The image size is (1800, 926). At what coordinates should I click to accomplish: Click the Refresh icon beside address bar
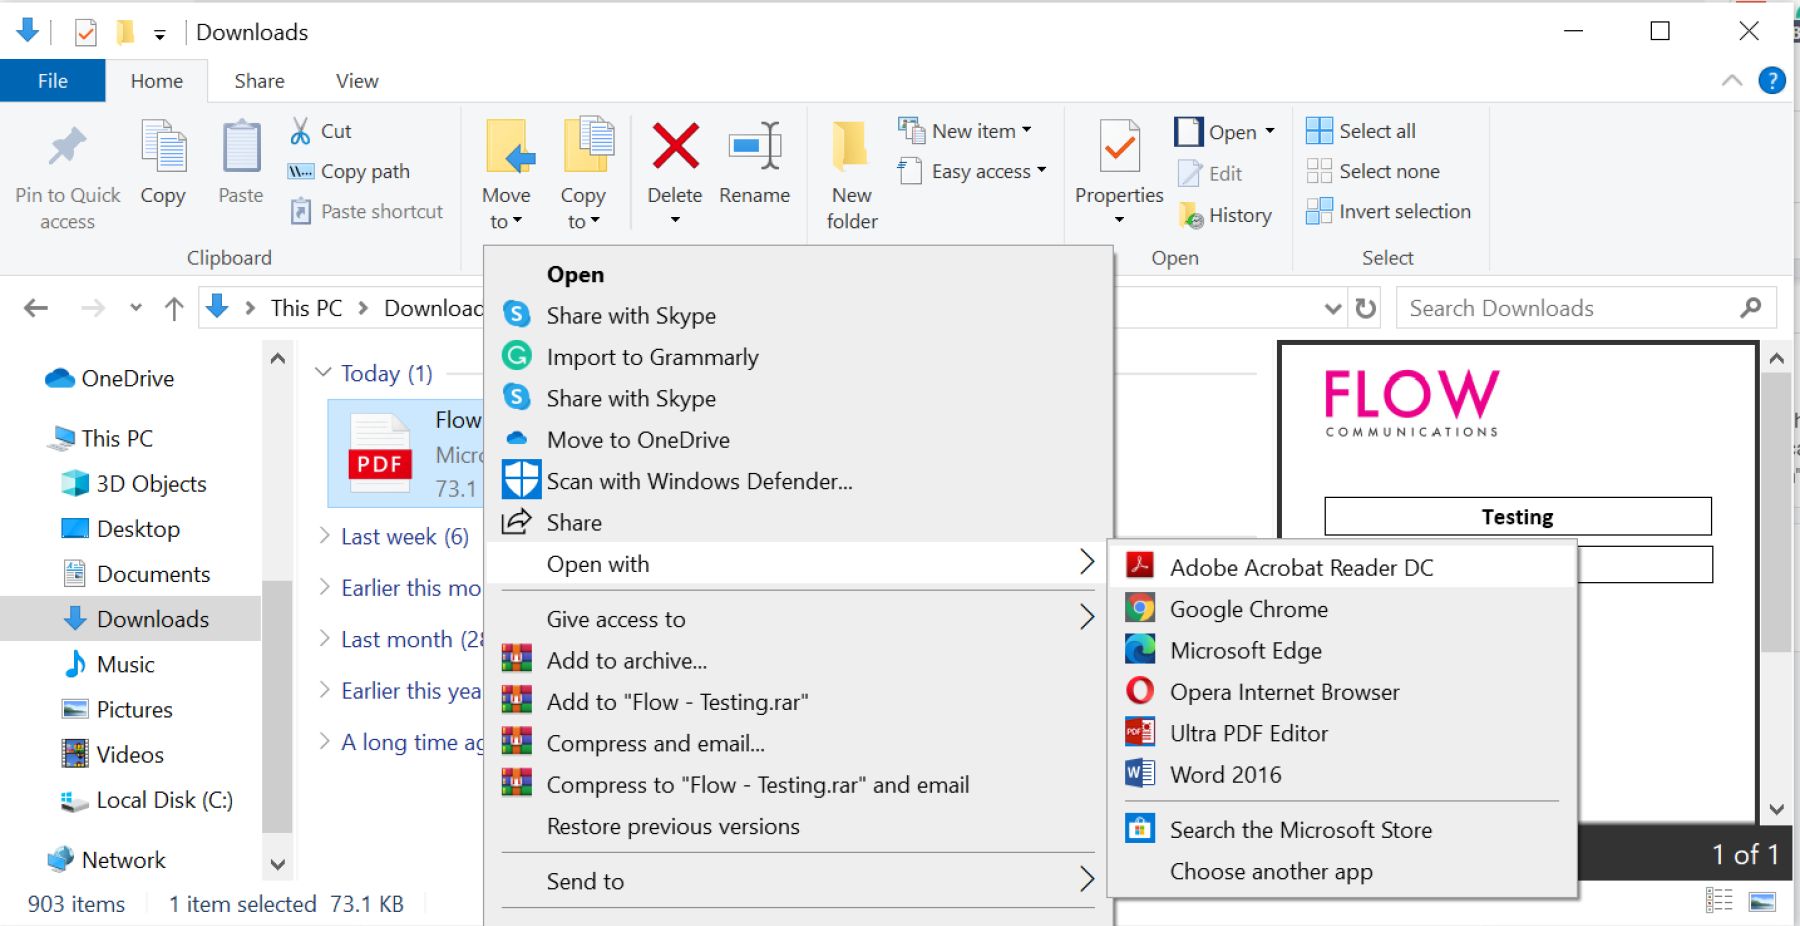pyautogui.click(x=1366, y=308)
